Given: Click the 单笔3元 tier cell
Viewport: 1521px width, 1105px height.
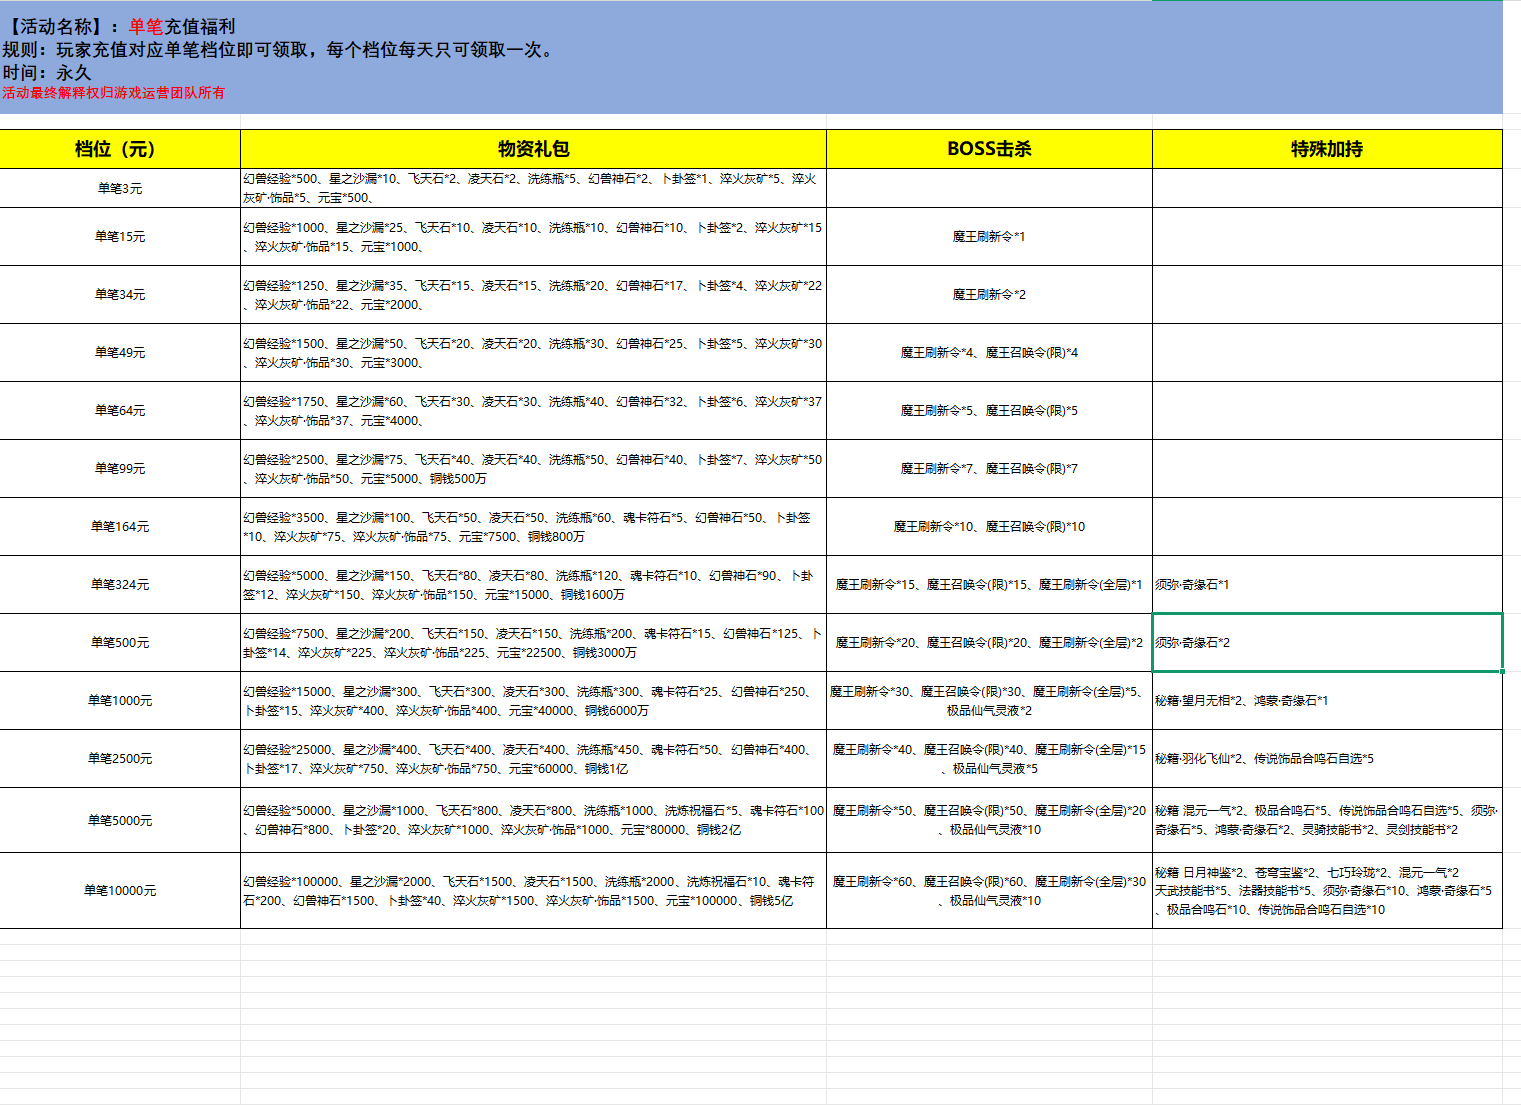Looking at the screenshot, I should (x=120, y=188).
